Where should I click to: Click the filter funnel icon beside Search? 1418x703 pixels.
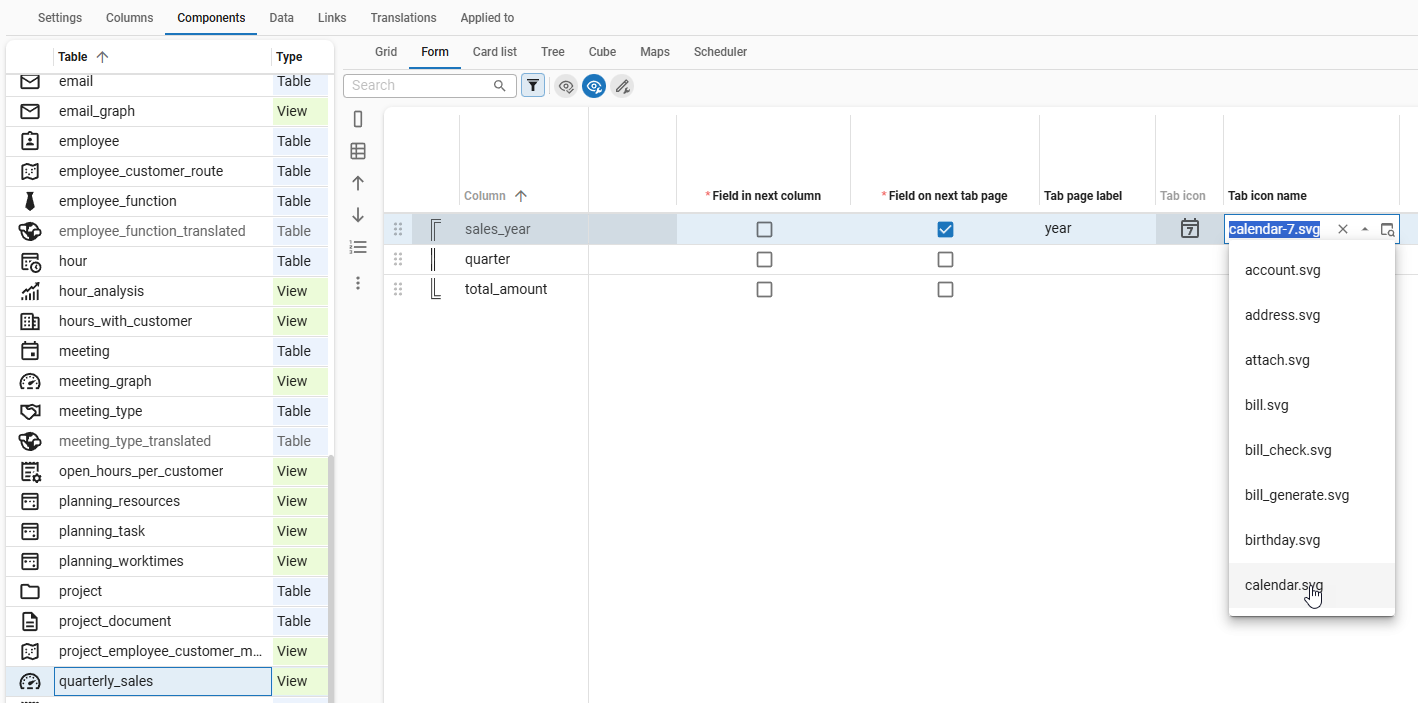(x=533, y=86)
